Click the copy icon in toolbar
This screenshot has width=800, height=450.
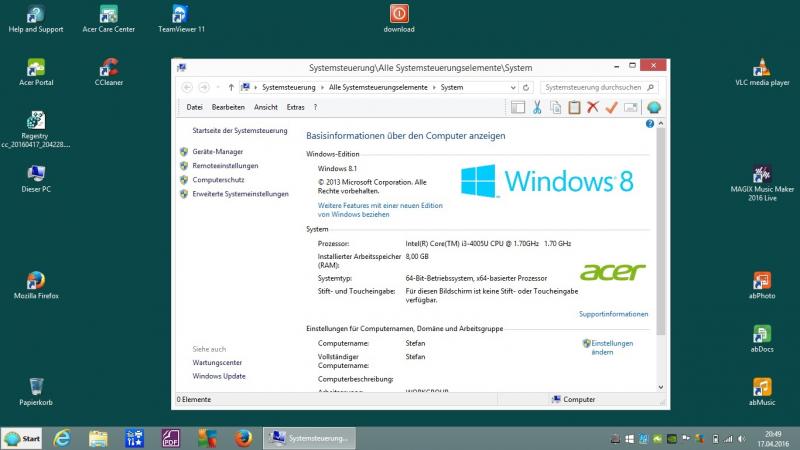[556, 107]
